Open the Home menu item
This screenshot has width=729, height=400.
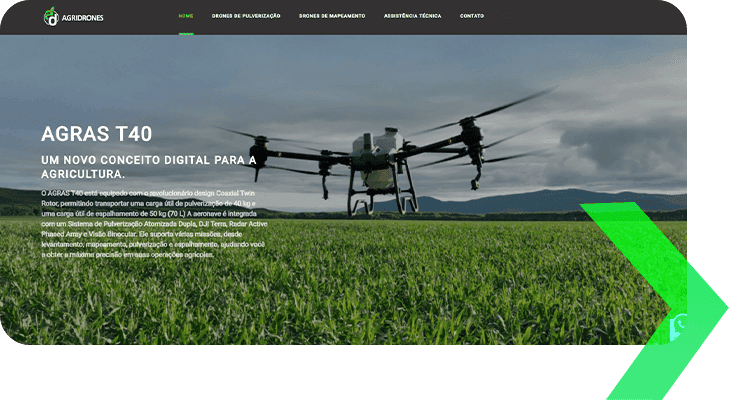pos(186,16)
